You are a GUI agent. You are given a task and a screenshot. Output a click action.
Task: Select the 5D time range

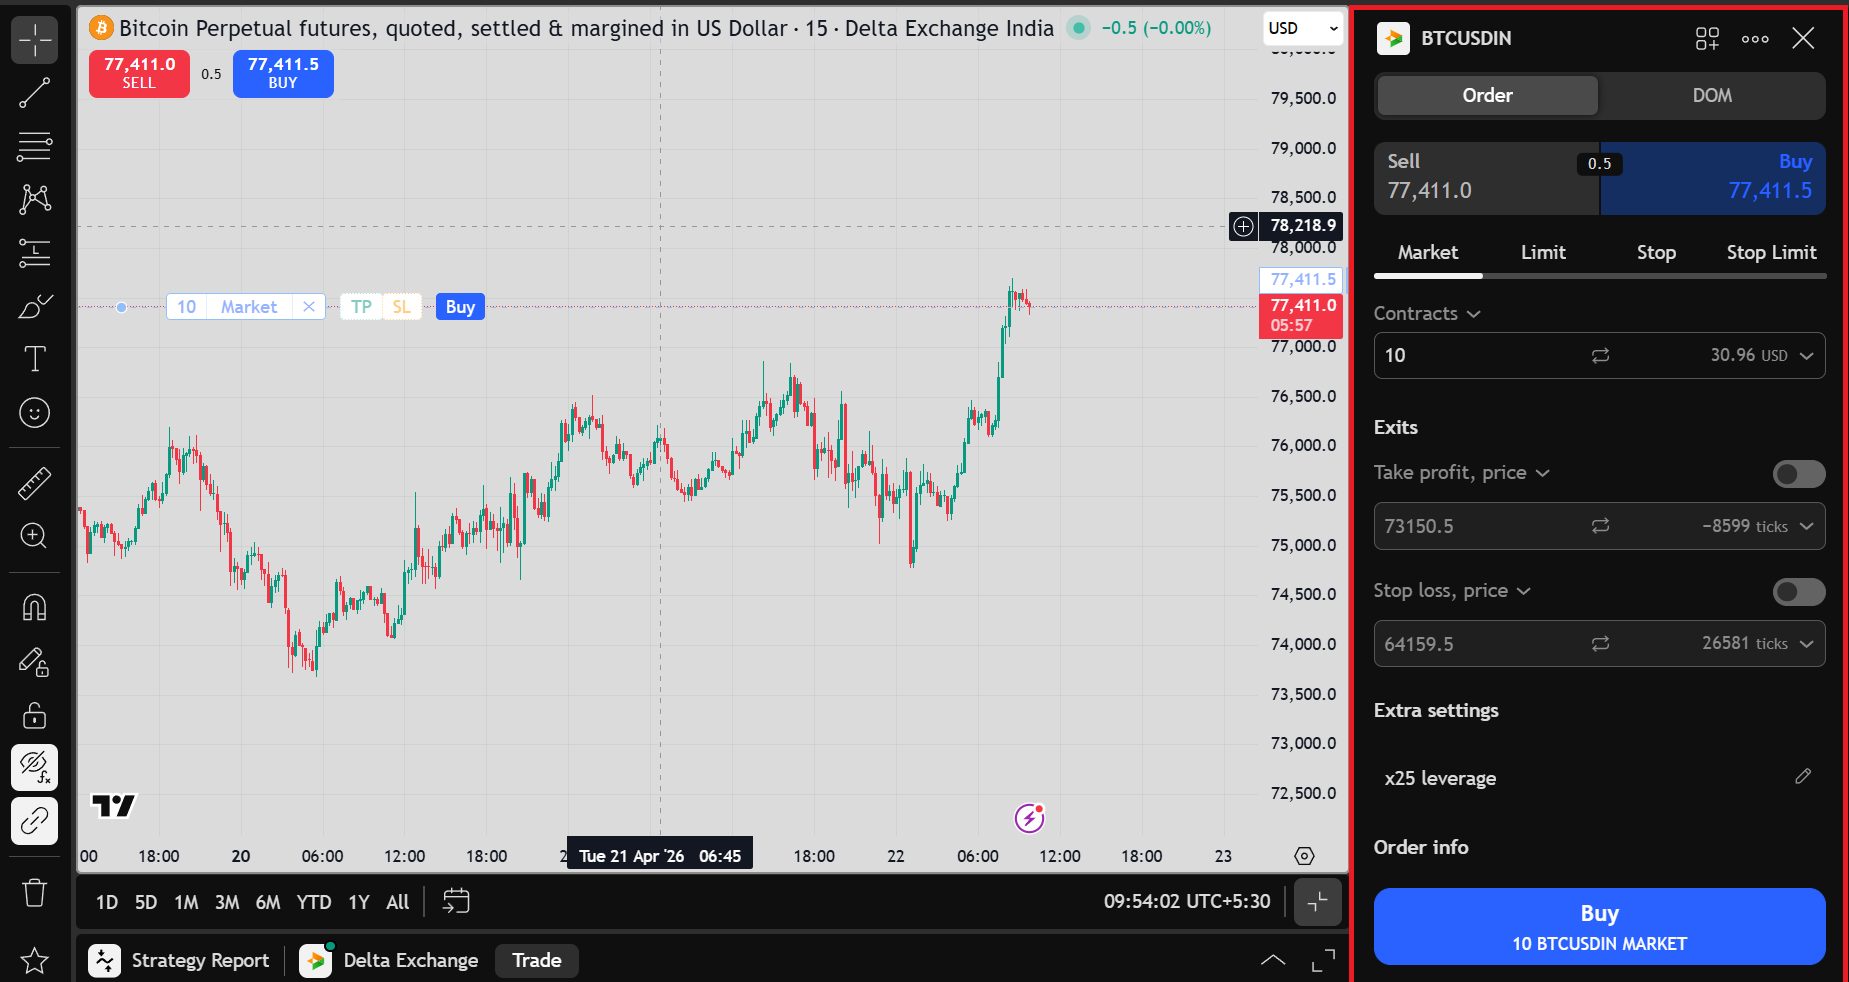tap(146, 902)
